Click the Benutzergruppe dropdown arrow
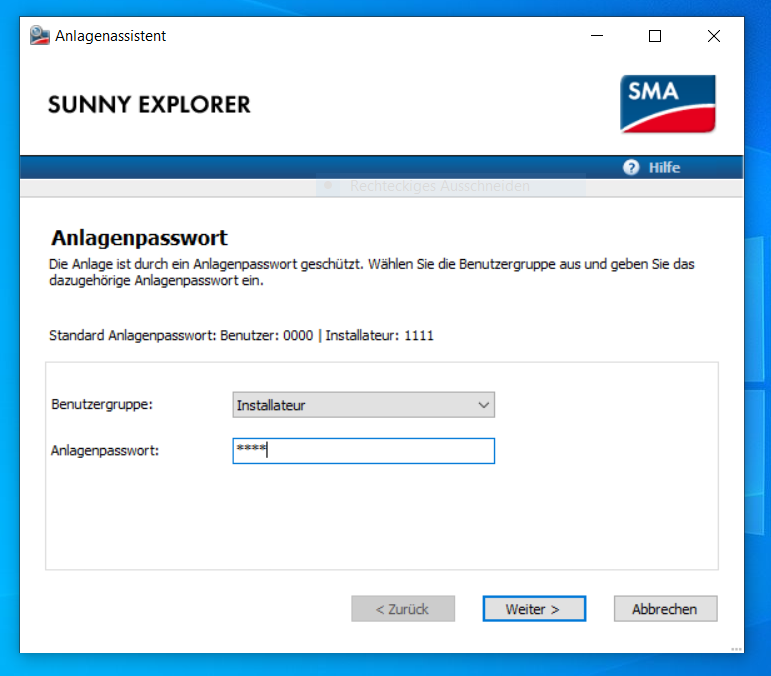This screenshot has height=676, width=771. [483, 405]
